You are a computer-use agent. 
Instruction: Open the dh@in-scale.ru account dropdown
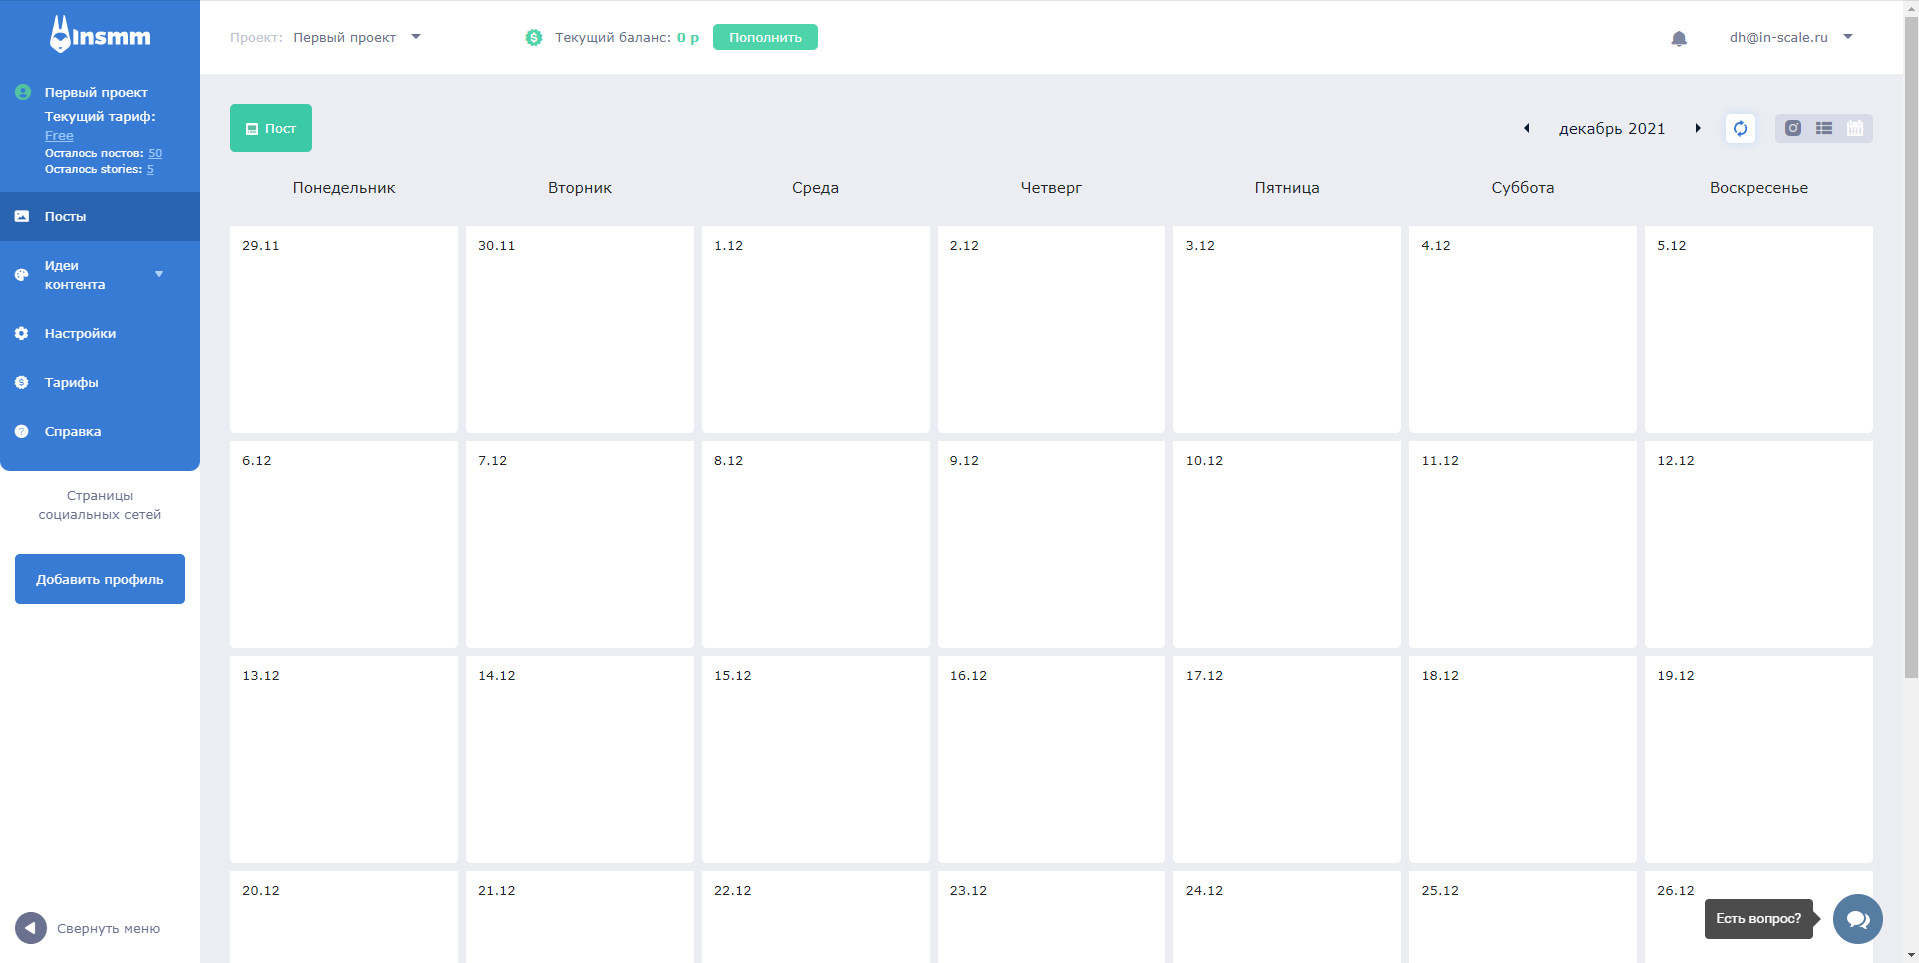click(1791, 37)
